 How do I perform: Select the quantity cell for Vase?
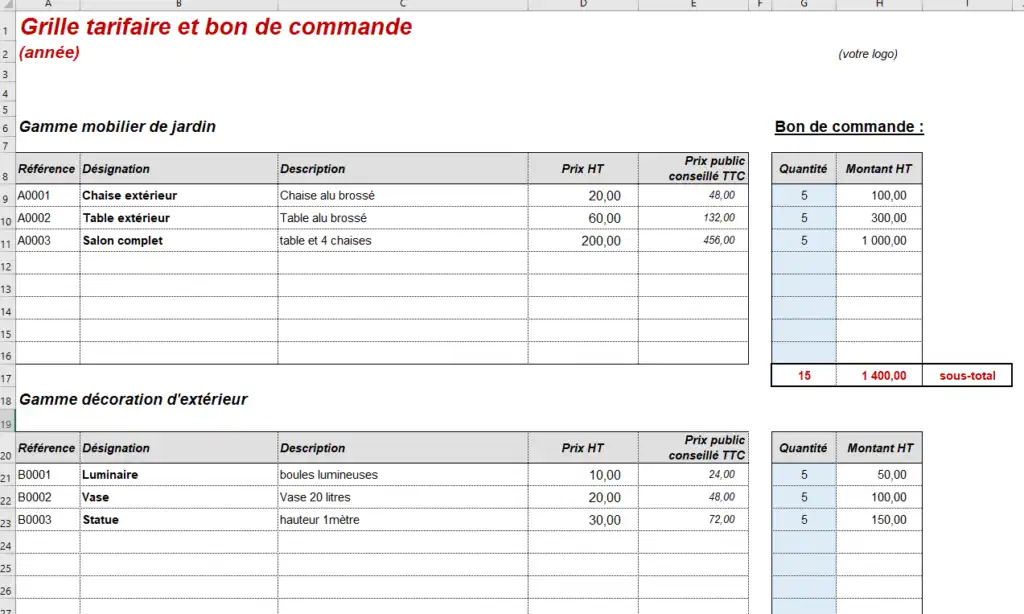tap(804, 497)
